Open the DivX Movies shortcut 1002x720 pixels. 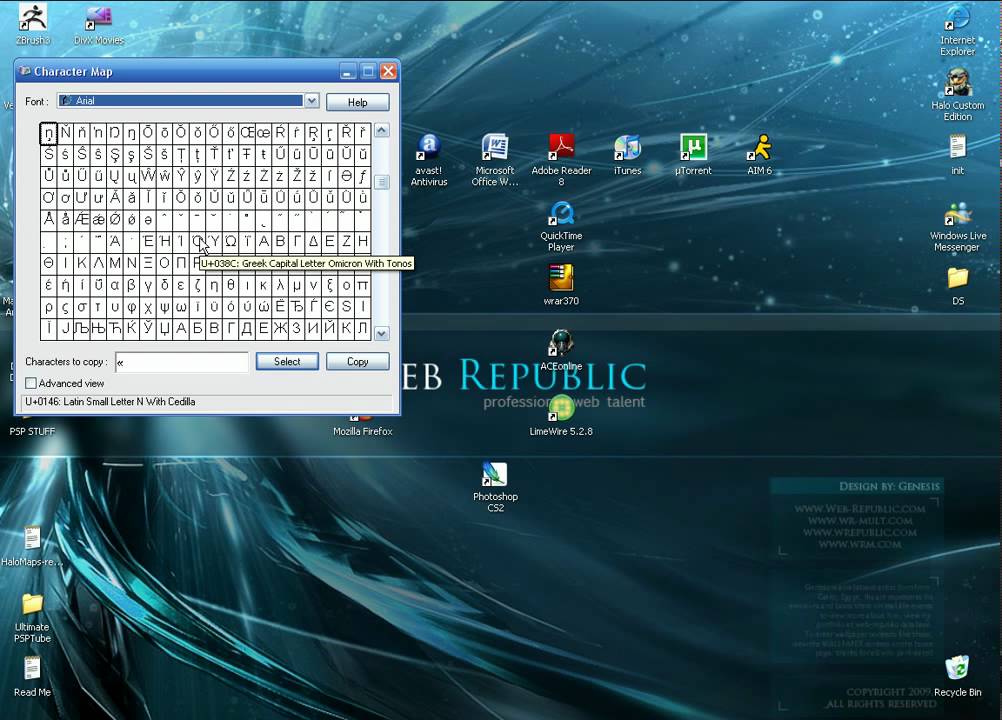[x=98, y=26]
